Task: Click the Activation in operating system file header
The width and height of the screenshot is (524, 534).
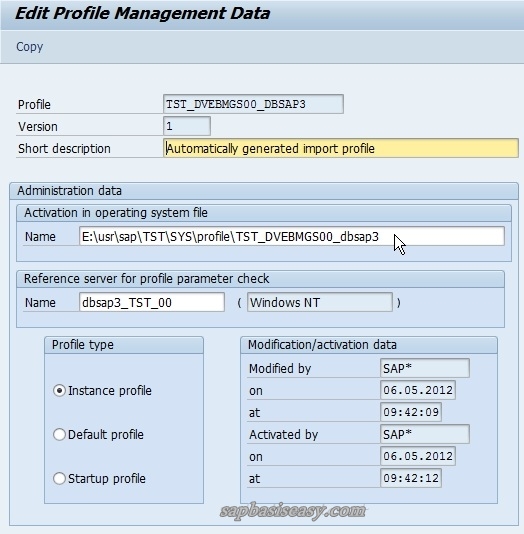Action: pos(264,213)
